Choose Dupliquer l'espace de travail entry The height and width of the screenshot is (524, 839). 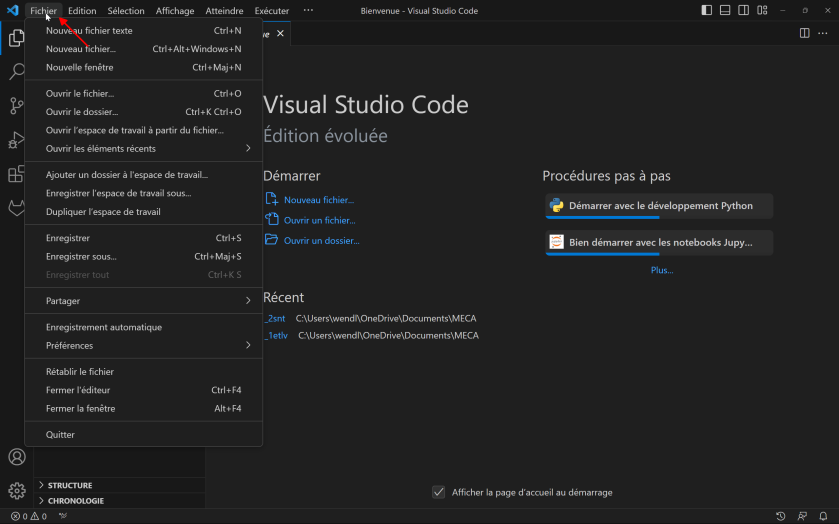pos(143,211)
